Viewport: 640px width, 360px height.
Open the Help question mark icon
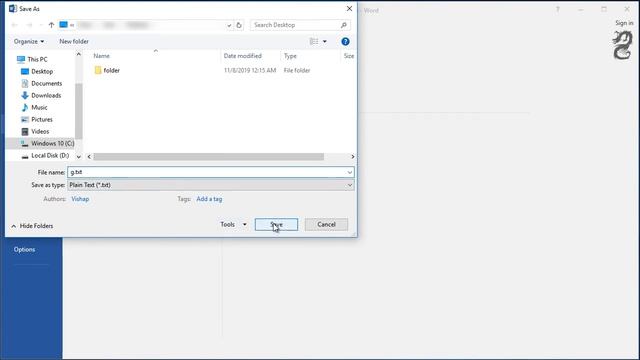click(345, 41)
